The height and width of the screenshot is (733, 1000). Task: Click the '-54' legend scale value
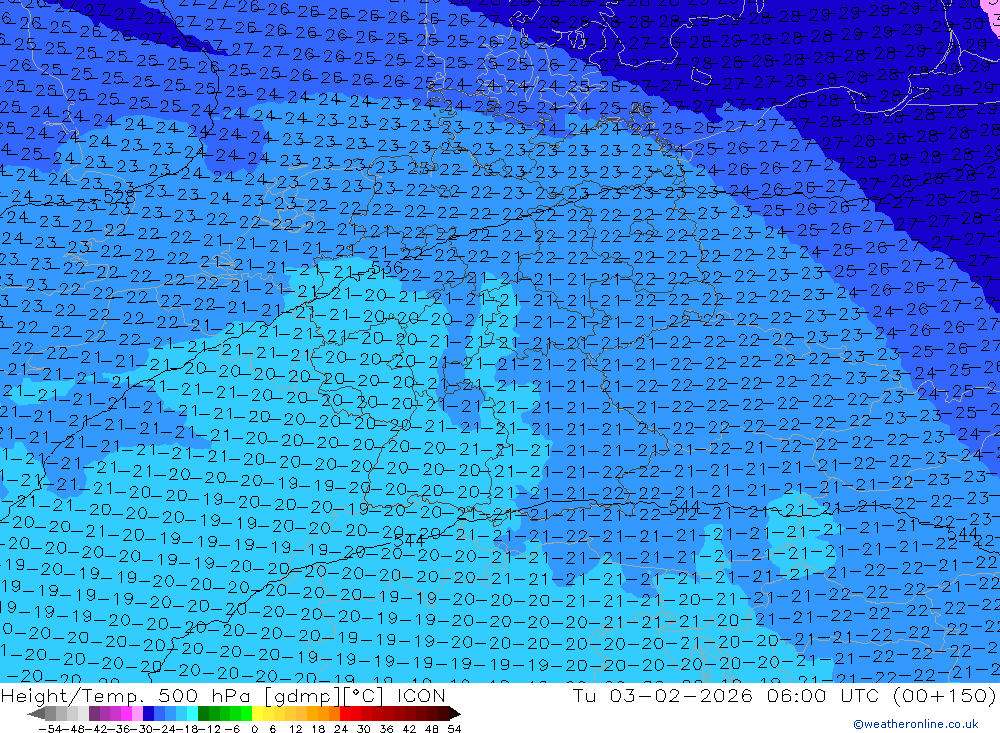tap(50, 729)
